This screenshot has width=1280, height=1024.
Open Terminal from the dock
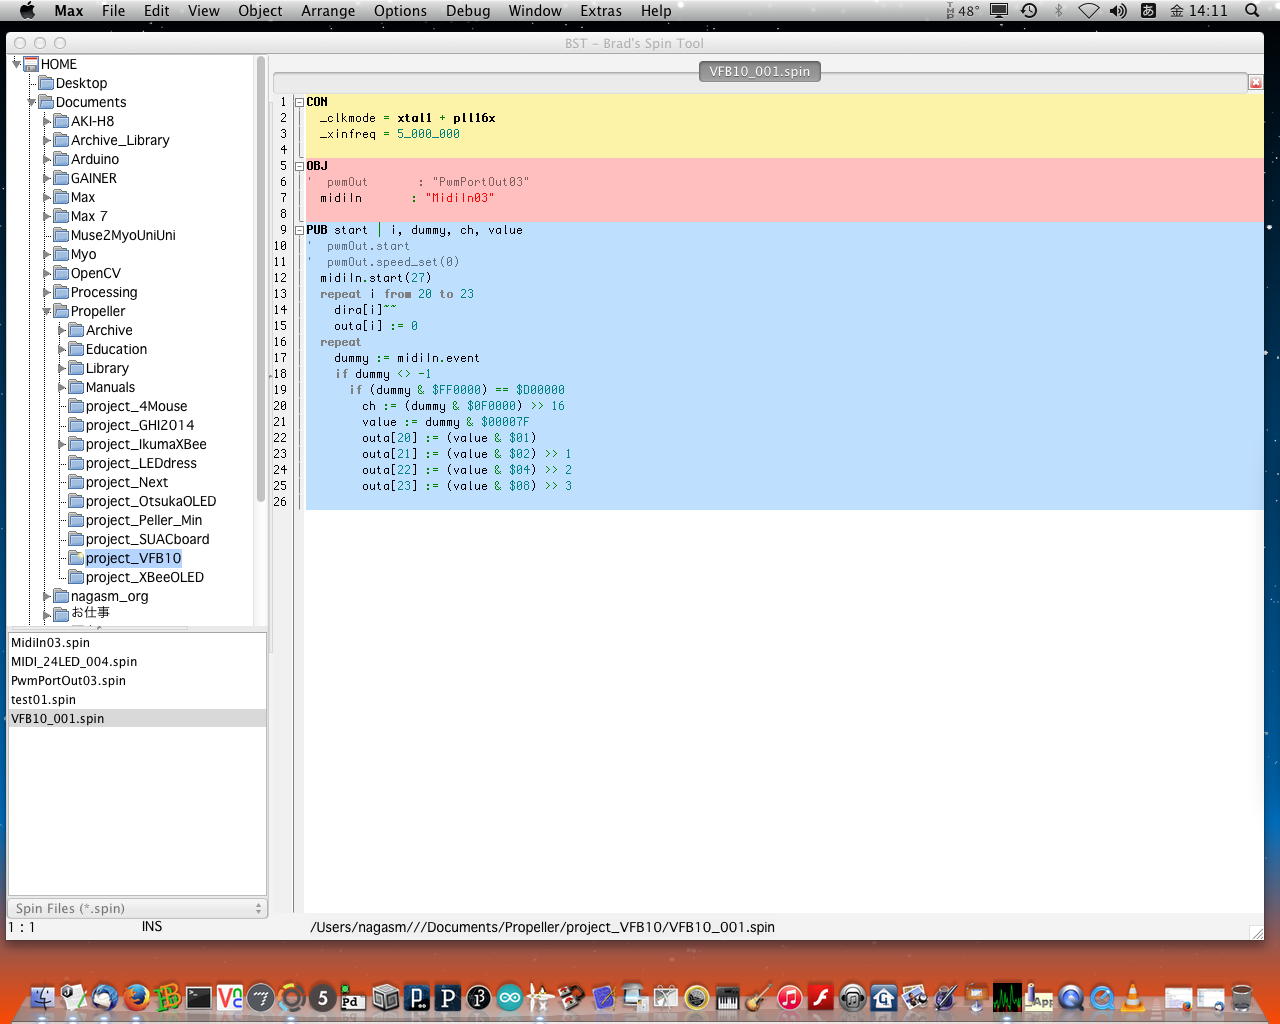click(x=199, y=997)
